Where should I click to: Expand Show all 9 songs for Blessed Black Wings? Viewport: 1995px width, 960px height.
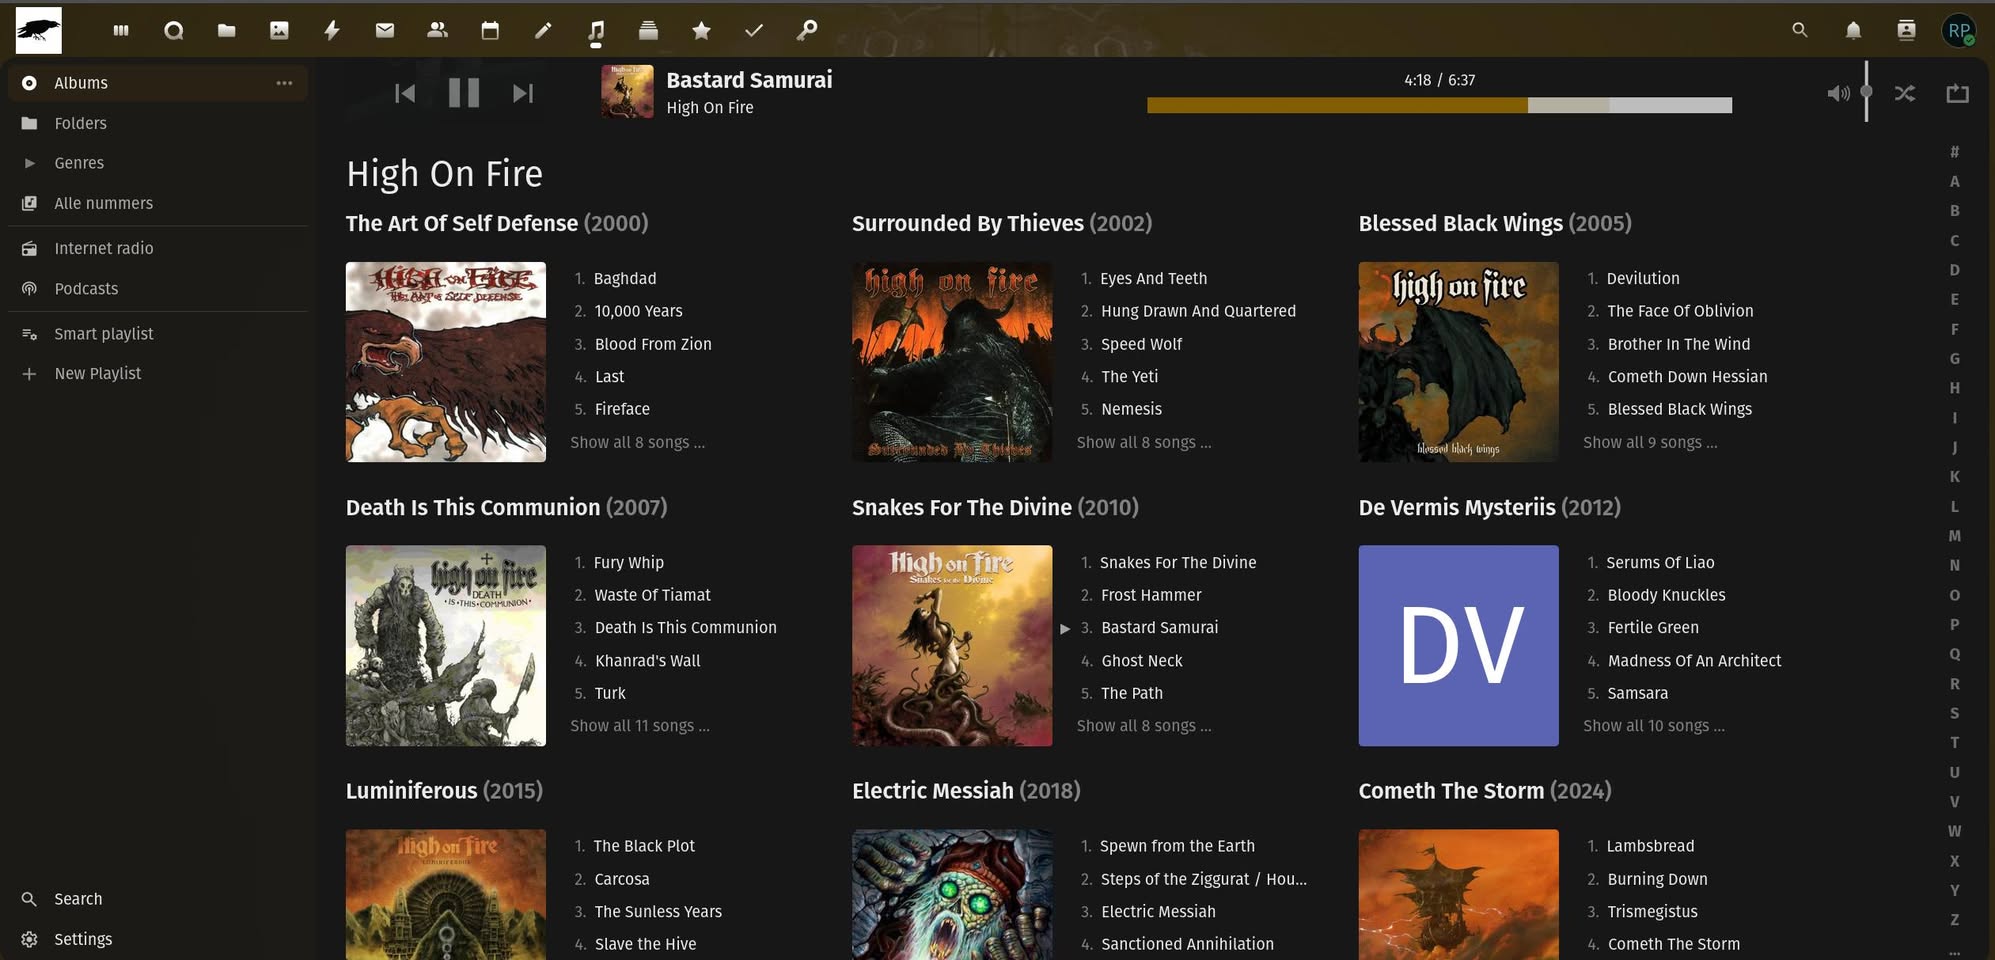coord(1650,442)
